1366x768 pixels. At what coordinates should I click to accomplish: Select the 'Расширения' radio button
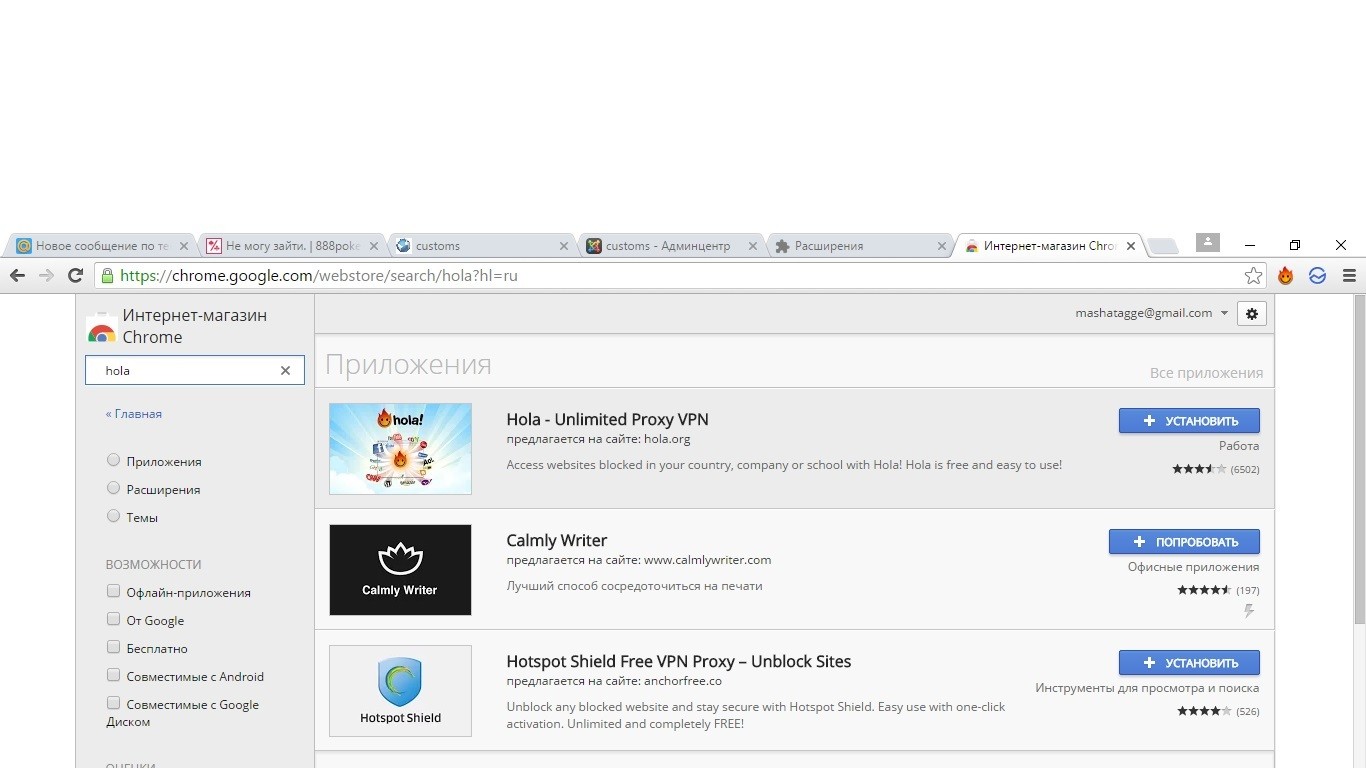coord(113,488)
